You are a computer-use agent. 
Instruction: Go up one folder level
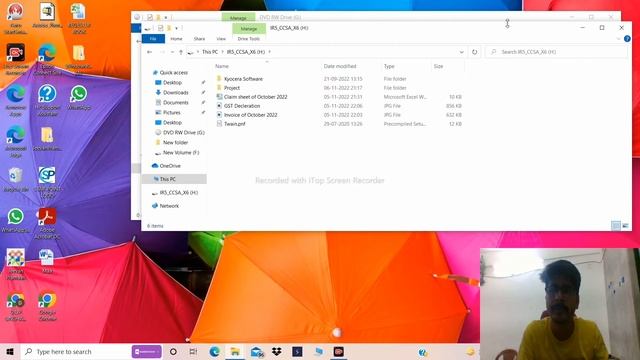[x=181, y=52]
